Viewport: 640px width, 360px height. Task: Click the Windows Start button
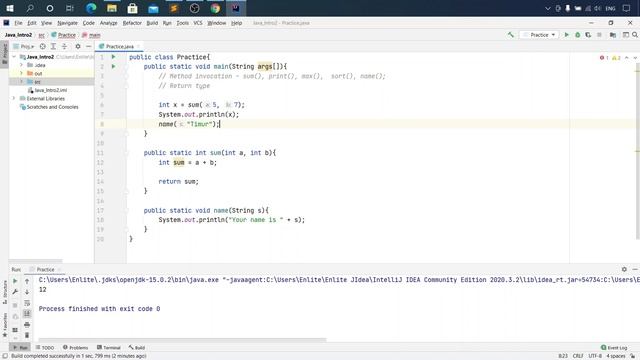coord(10,8)
